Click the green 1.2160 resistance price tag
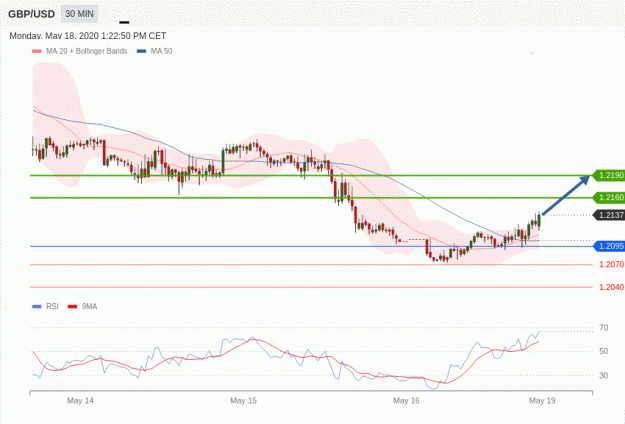 point(609,197)
